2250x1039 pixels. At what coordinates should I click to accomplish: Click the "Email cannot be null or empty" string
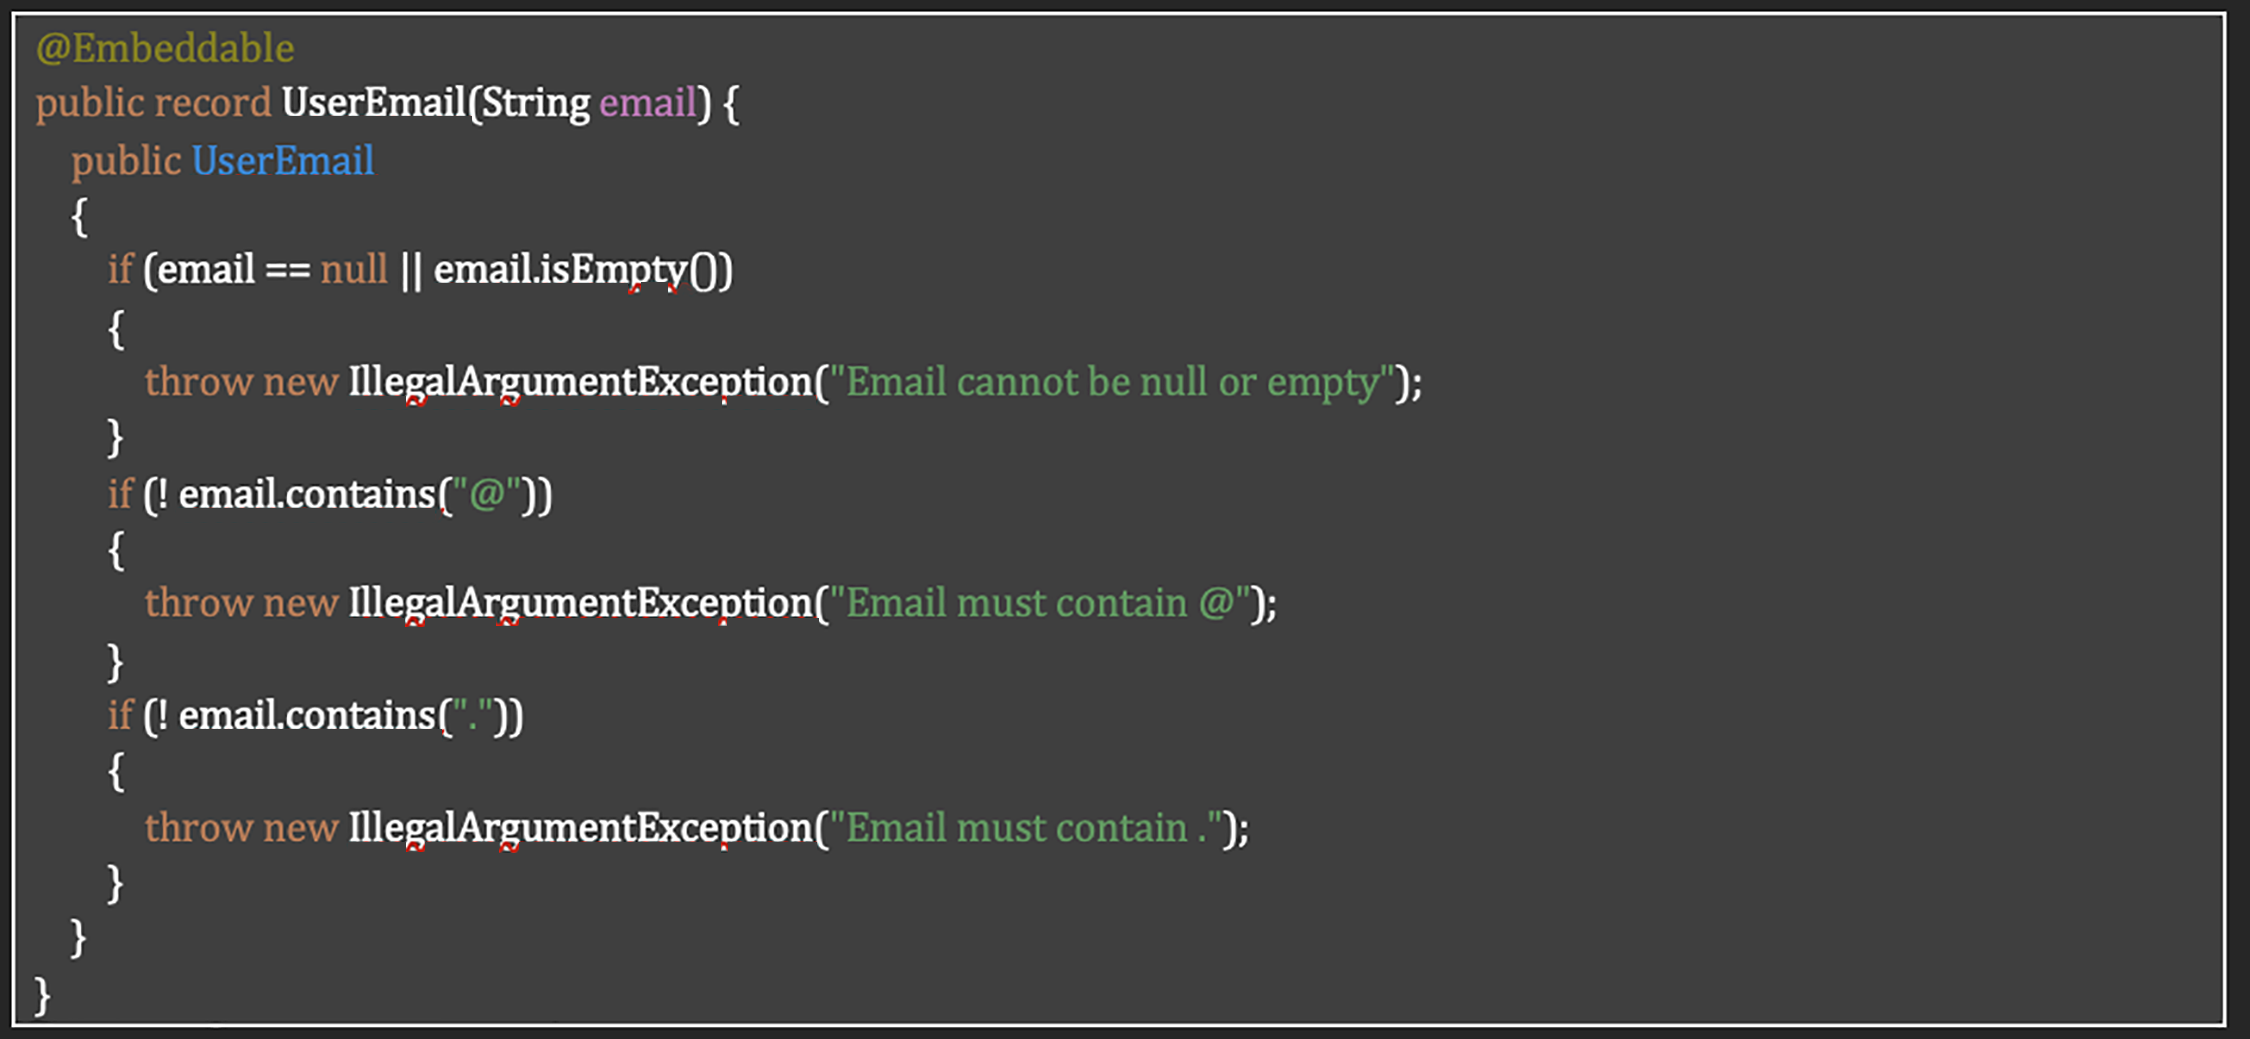(x=1112, y=382)
